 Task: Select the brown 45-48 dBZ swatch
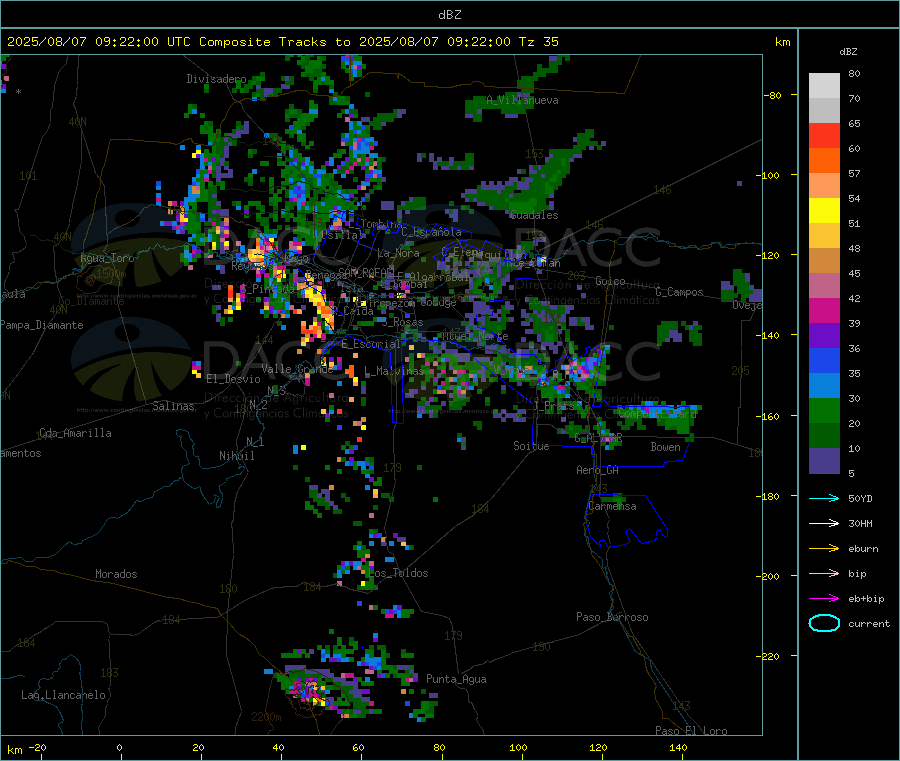824,261
